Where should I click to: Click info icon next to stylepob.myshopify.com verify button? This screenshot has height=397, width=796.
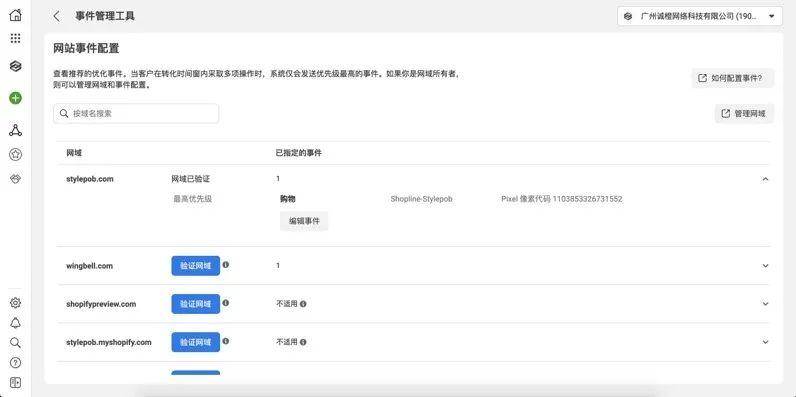(225, 341)
